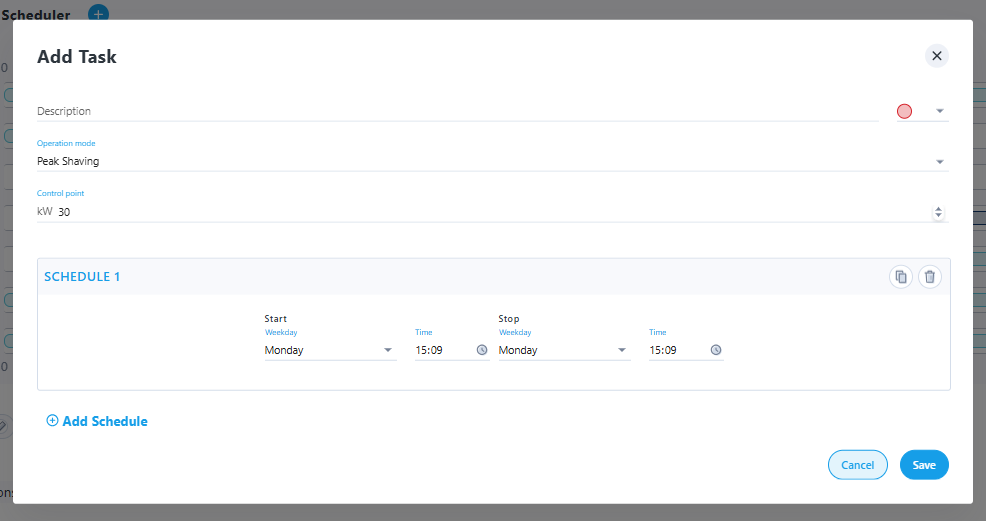986x521 pixels.
Task: Click the Add Schedule link
Action: click(x=97, y=421)
